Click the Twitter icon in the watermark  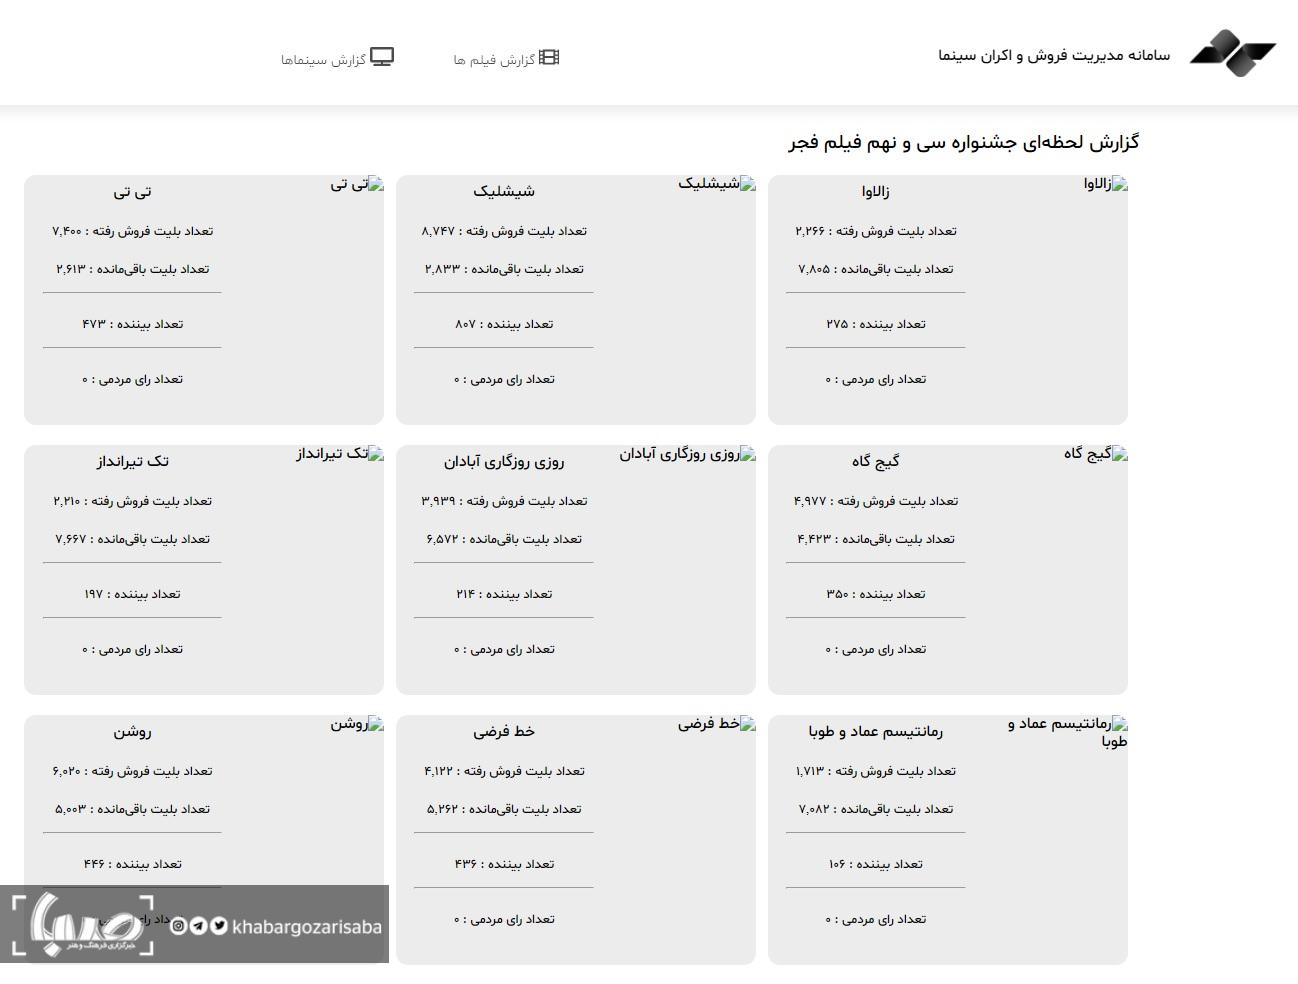click(x=219, y=926)
